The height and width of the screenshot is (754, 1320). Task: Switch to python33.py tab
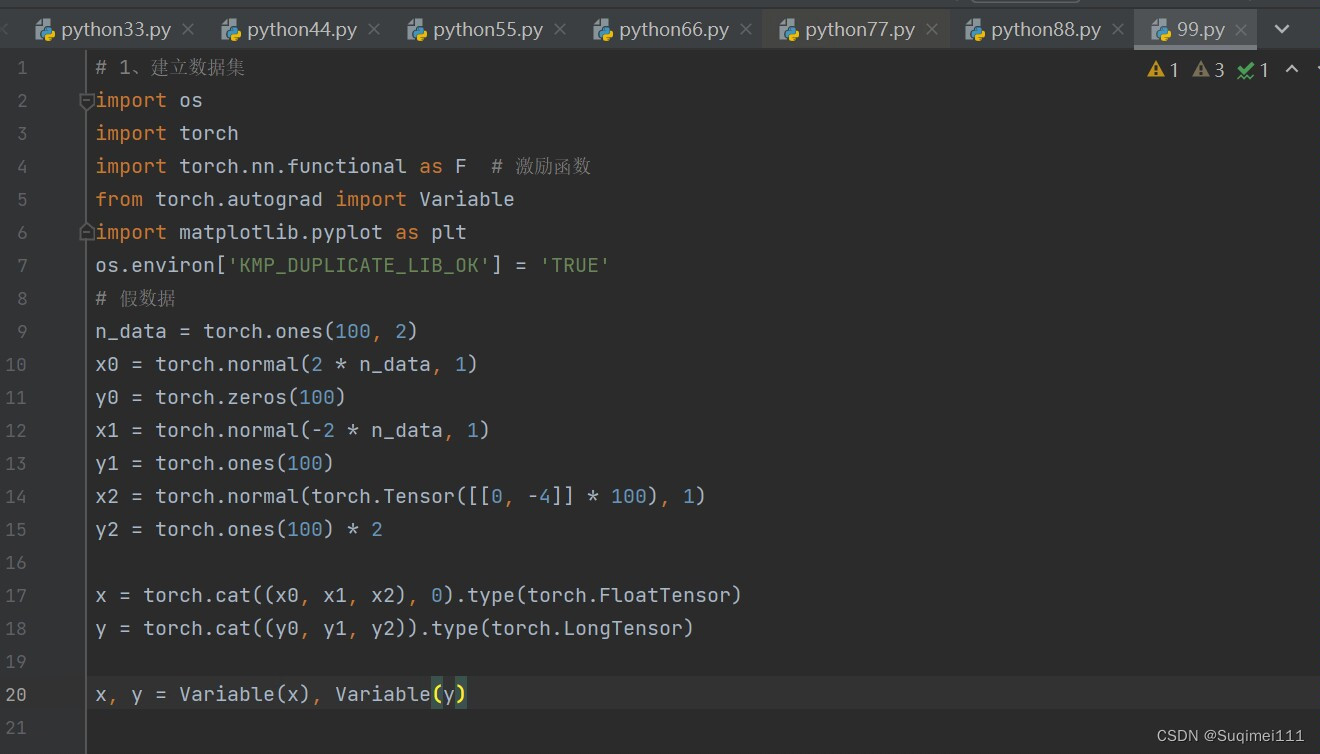115,30
